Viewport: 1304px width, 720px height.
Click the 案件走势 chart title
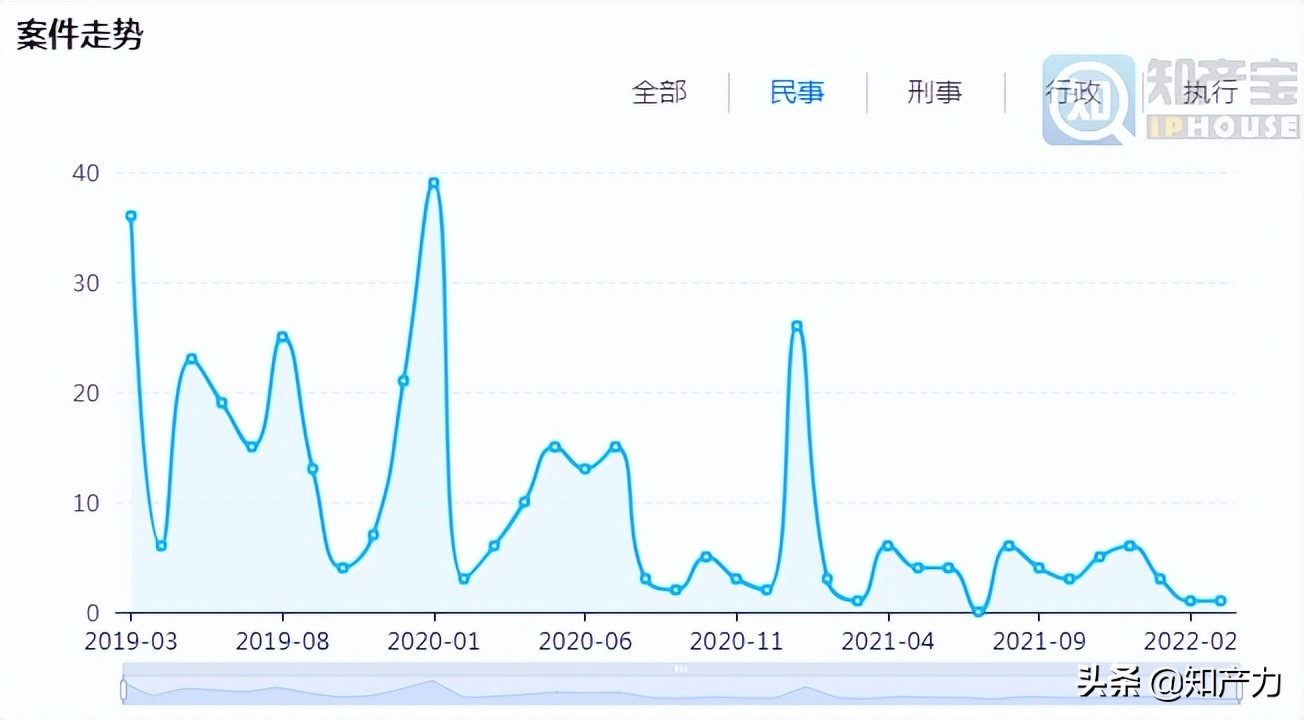coord(80,36)
